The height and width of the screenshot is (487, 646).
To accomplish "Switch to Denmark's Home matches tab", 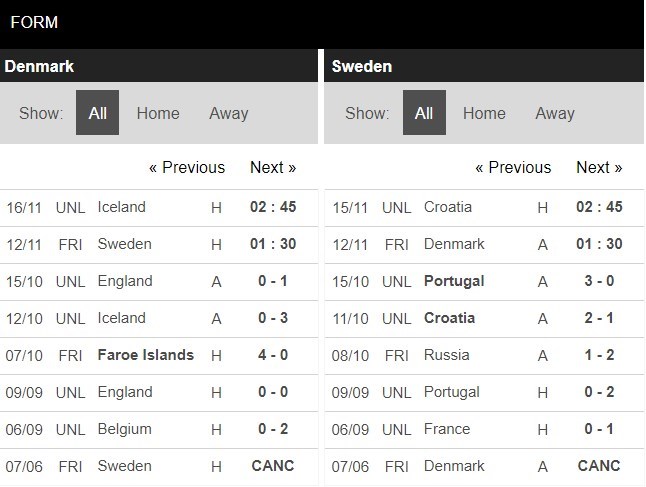I will [x=158, y=113].
